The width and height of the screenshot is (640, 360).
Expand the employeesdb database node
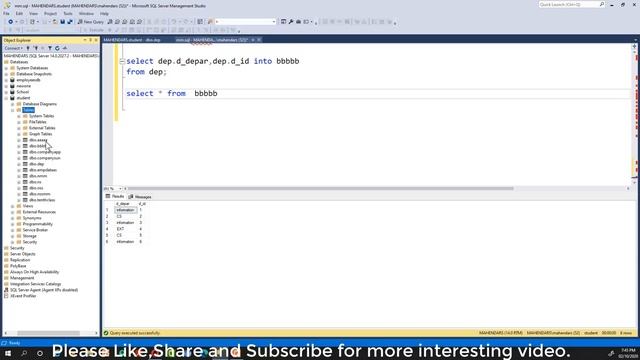pos(7,80)
